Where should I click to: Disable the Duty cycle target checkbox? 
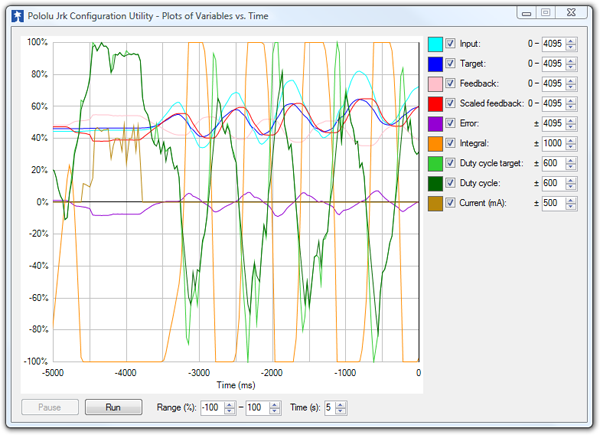(451, 164)
